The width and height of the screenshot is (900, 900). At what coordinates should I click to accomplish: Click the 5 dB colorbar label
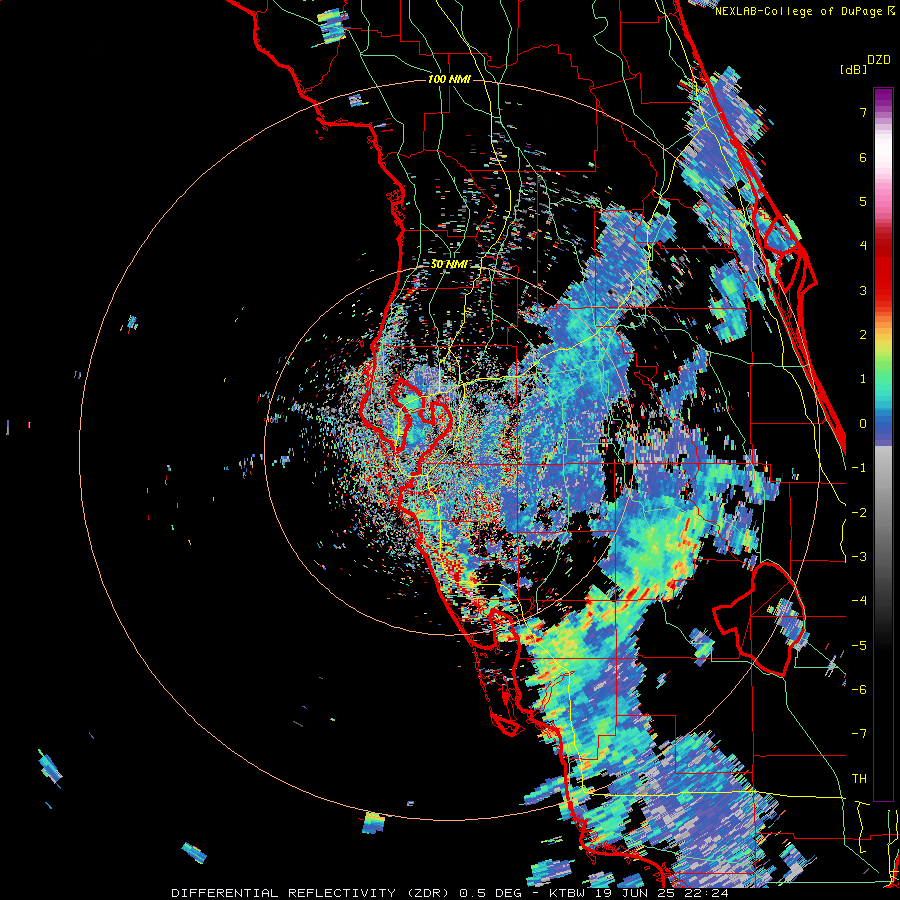pos(863,201)
